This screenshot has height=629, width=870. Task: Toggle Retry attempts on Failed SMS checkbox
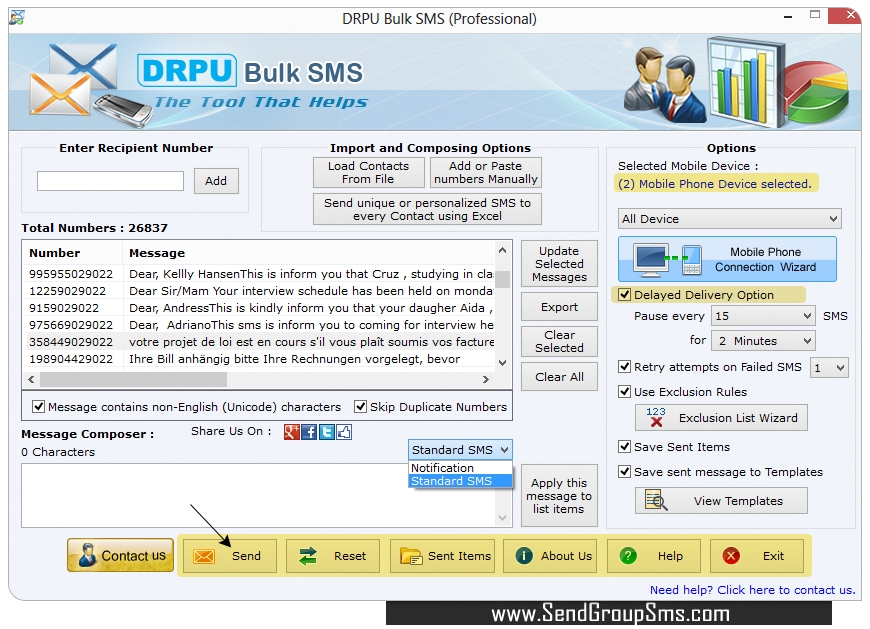[x=624, y=367]
